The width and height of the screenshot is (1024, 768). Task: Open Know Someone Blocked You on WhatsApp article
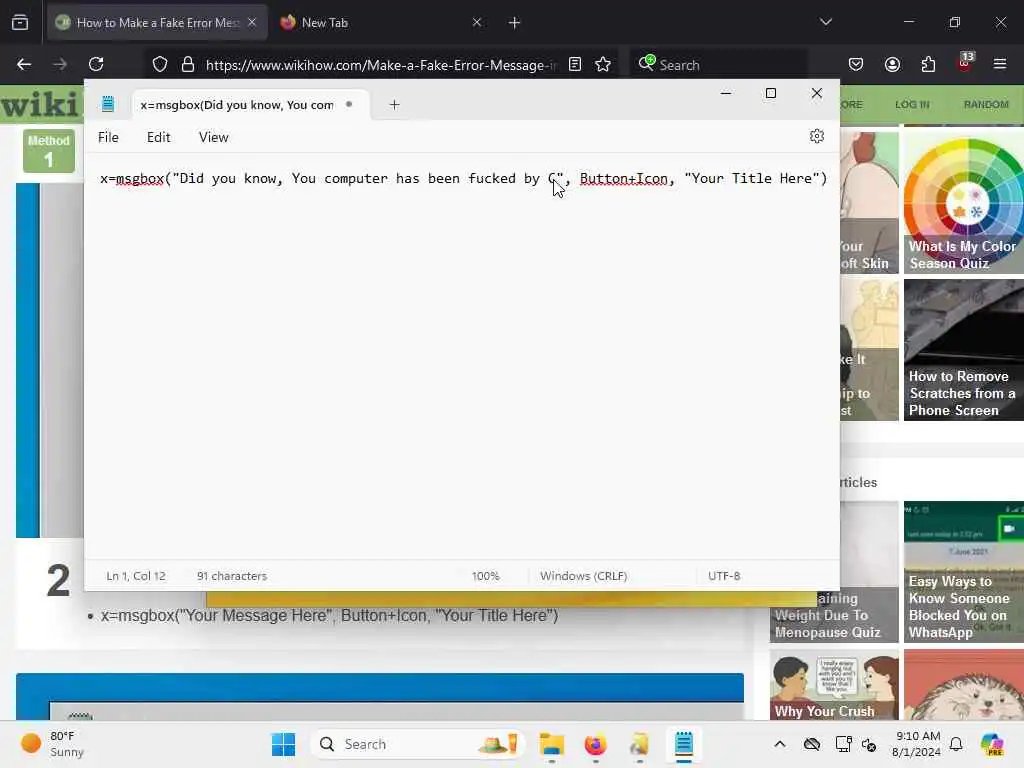click(x=964, y=572)
